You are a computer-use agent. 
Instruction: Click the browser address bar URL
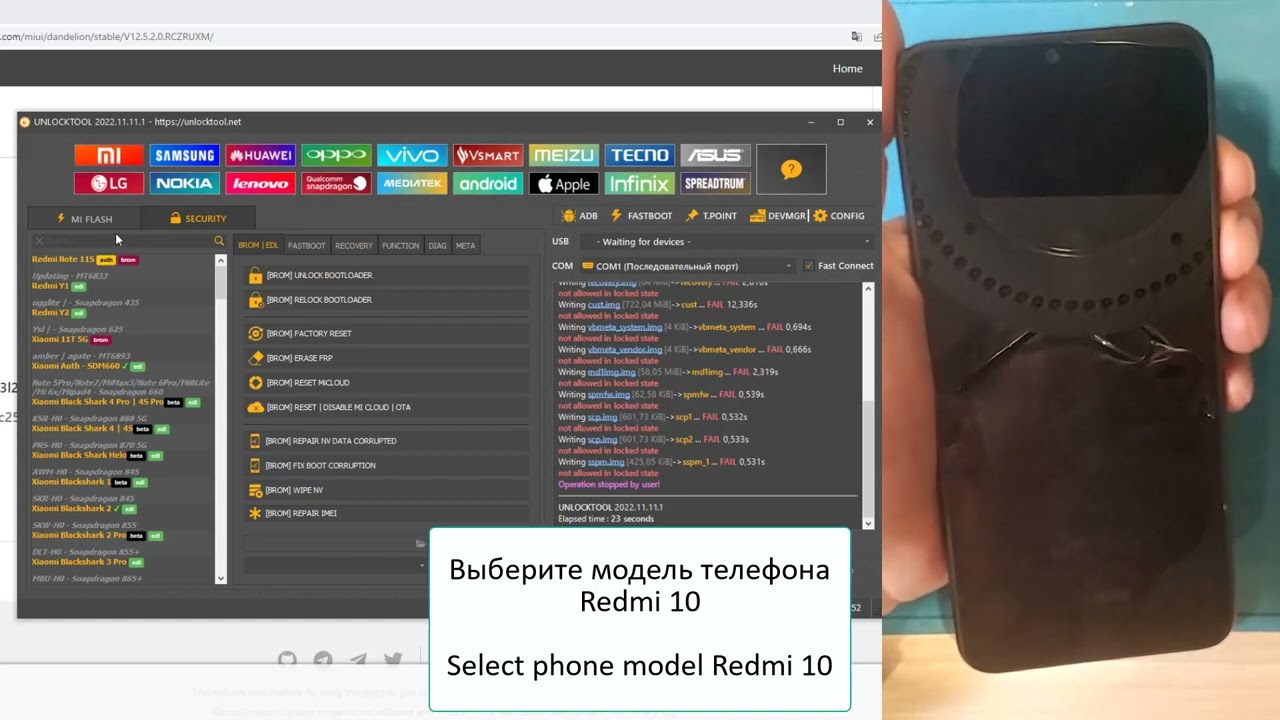[106, 37]
